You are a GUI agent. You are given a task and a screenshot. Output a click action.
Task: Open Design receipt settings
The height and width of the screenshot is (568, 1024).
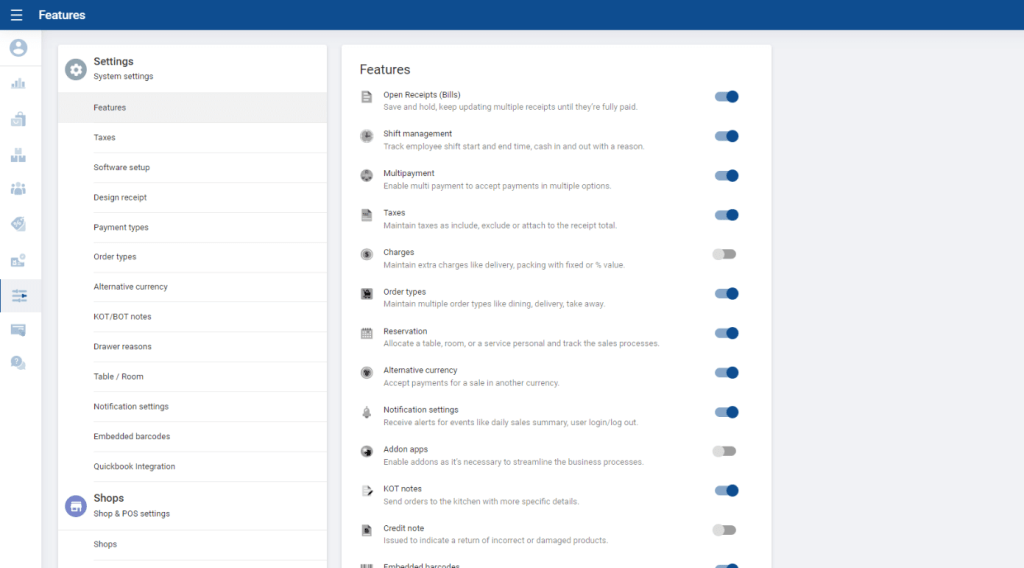[193, 198]
